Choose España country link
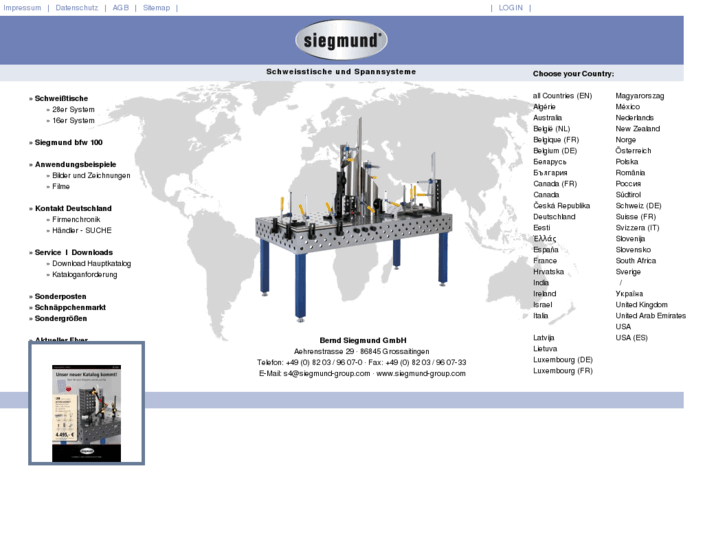 [546, 250]
